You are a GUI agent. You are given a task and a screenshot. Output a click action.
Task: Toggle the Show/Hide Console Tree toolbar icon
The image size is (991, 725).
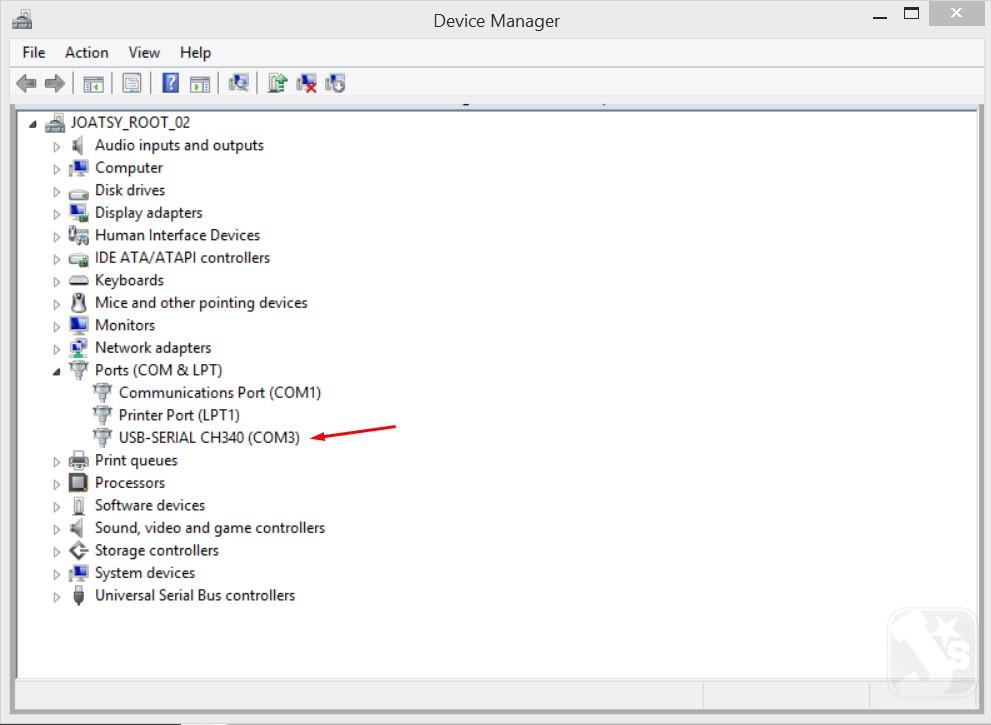tap(94, 83)
